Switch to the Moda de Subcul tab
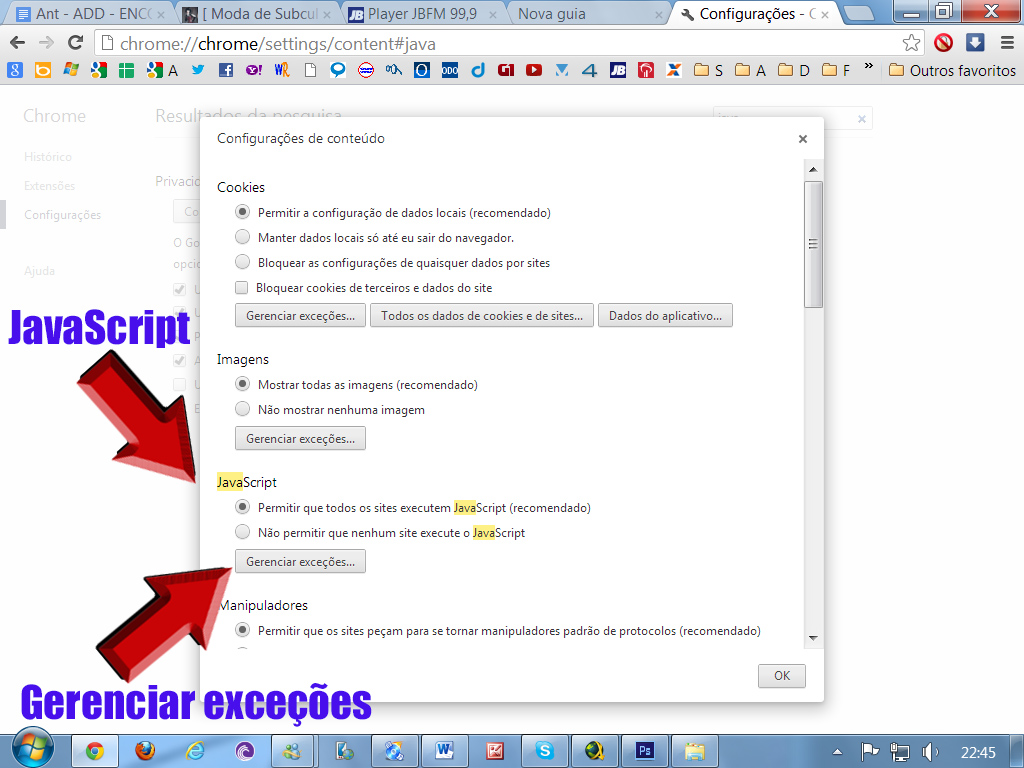Image resolution: width=1024 pixels, height=768 pixels. click(256, 14)
